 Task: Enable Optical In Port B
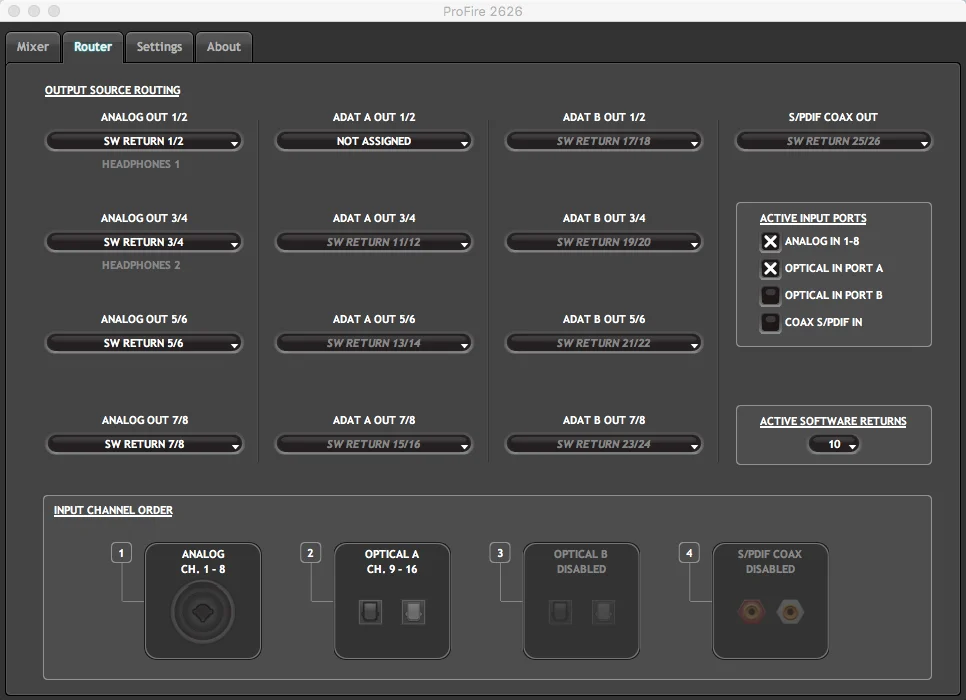(x=770, y=296)
